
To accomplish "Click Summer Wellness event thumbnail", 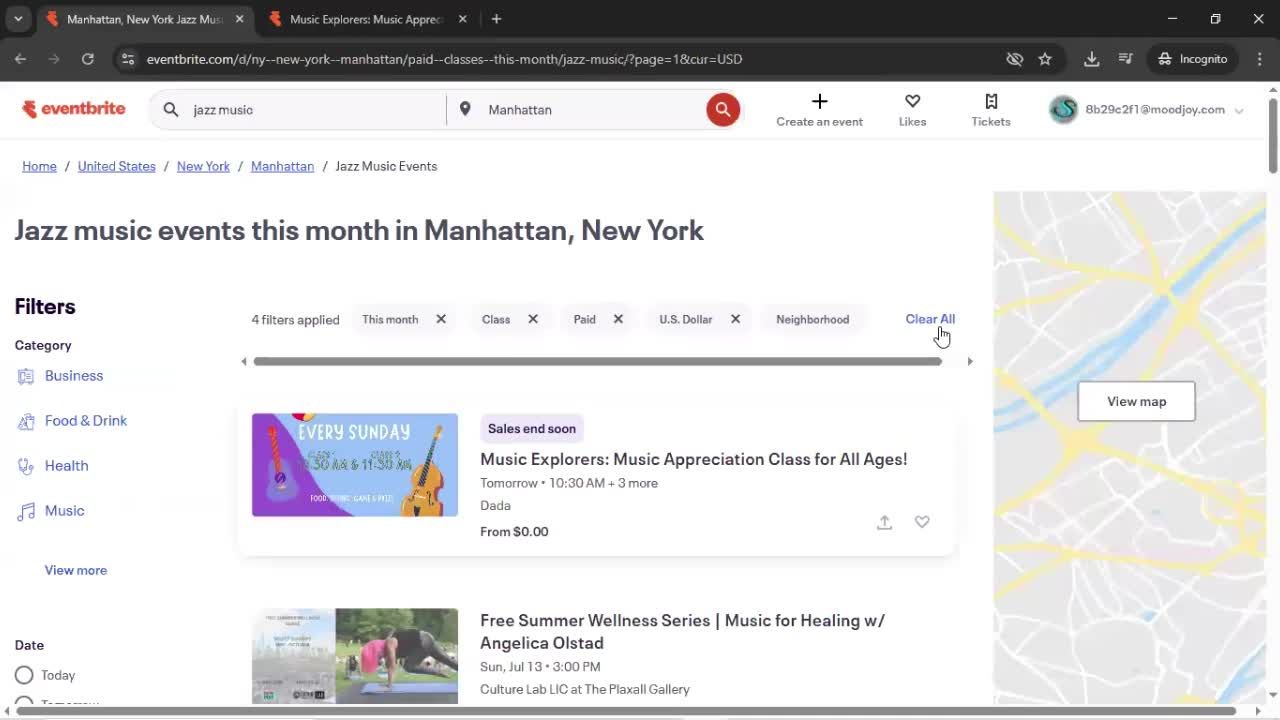I will pyautogui.click(x=355, y=656).
